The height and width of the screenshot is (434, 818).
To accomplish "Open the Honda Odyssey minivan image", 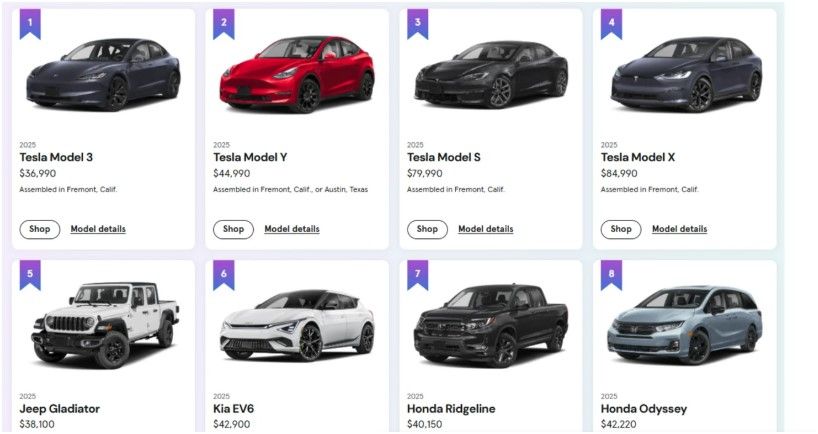I will pyautogui.click(x=685, y=325).
